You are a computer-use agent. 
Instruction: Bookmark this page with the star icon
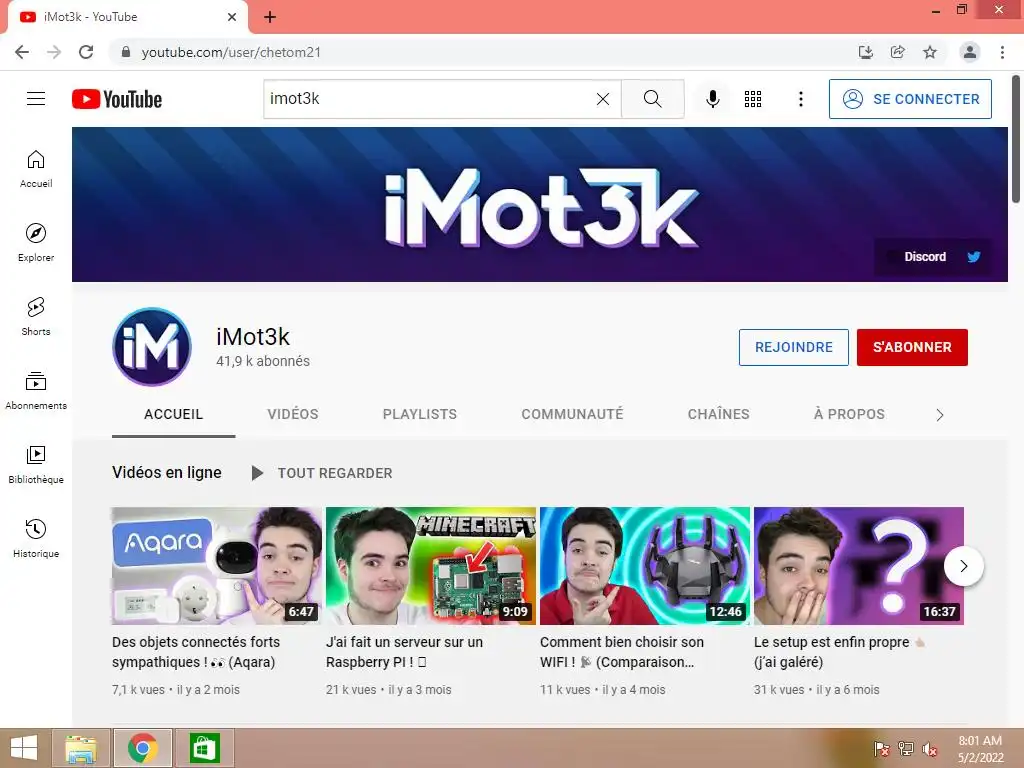coord(930,52)
